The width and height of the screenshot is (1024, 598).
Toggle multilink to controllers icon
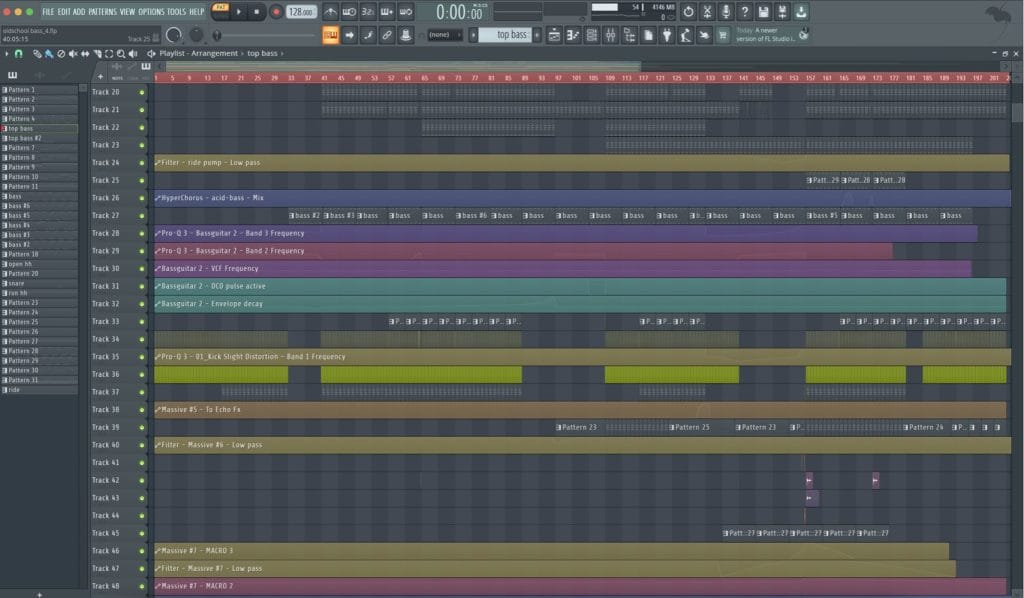pyautogui.click(x=406, y=35)
